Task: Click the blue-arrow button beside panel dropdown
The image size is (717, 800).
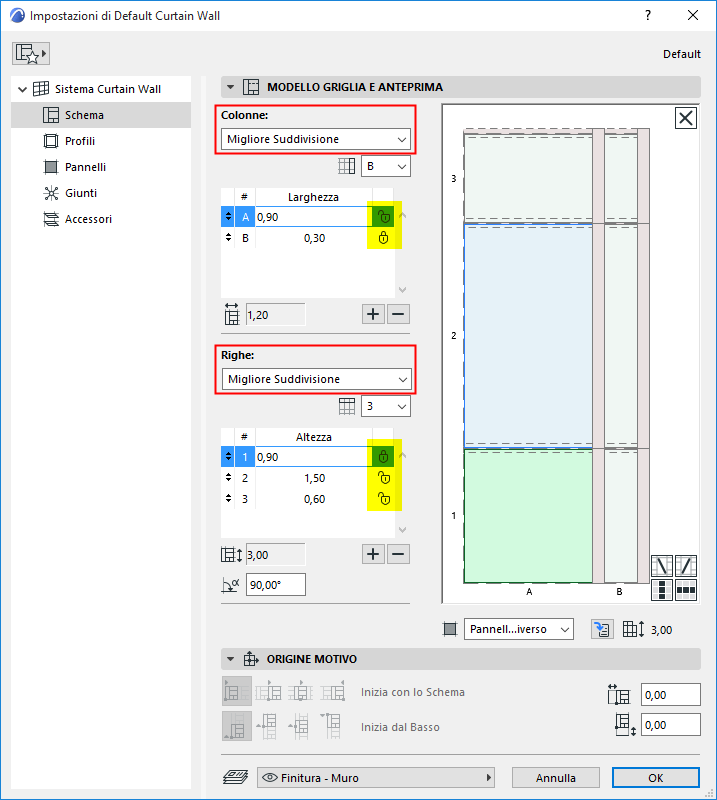Action: click(602, 629)
